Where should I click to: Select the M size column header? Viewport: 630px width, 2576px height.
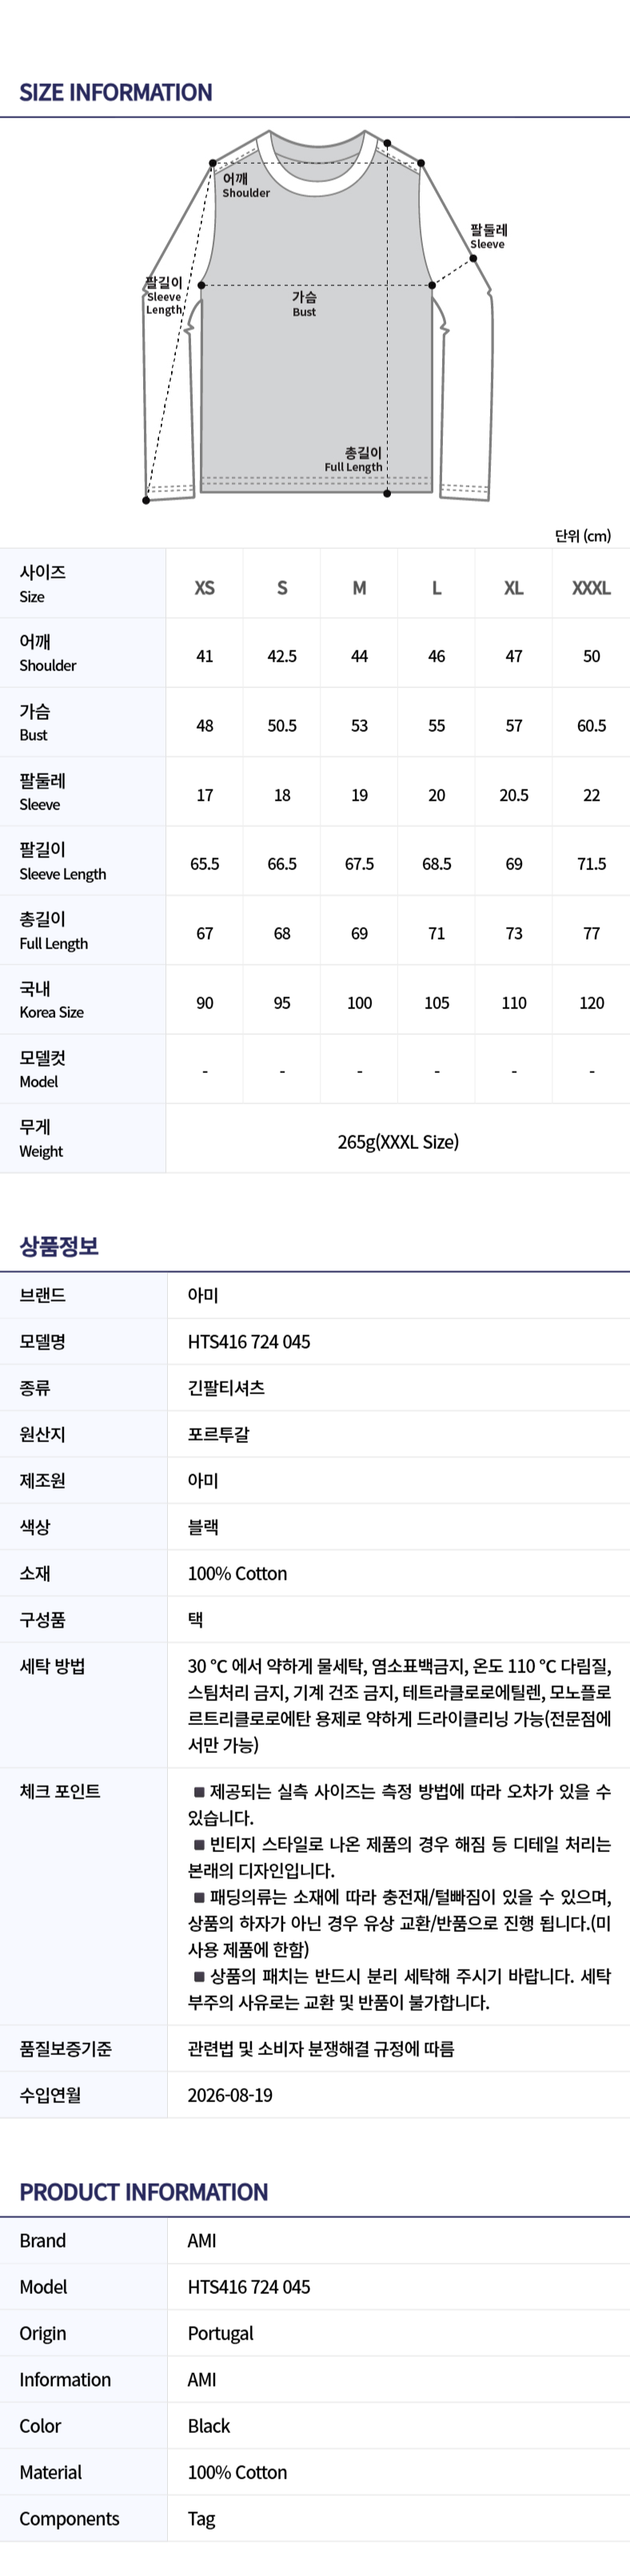click(x=359, y=588)
